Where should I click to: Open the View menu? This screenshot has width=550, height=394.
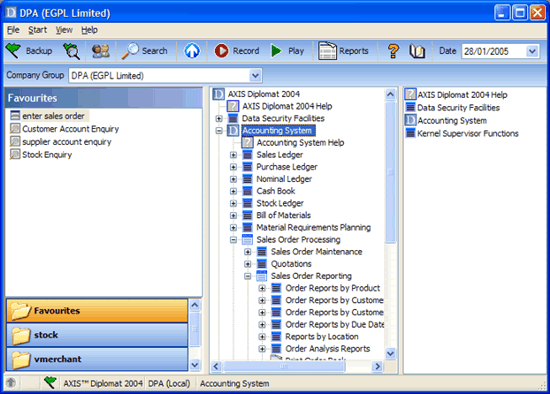pyautogui.click(x=64, y=30)
